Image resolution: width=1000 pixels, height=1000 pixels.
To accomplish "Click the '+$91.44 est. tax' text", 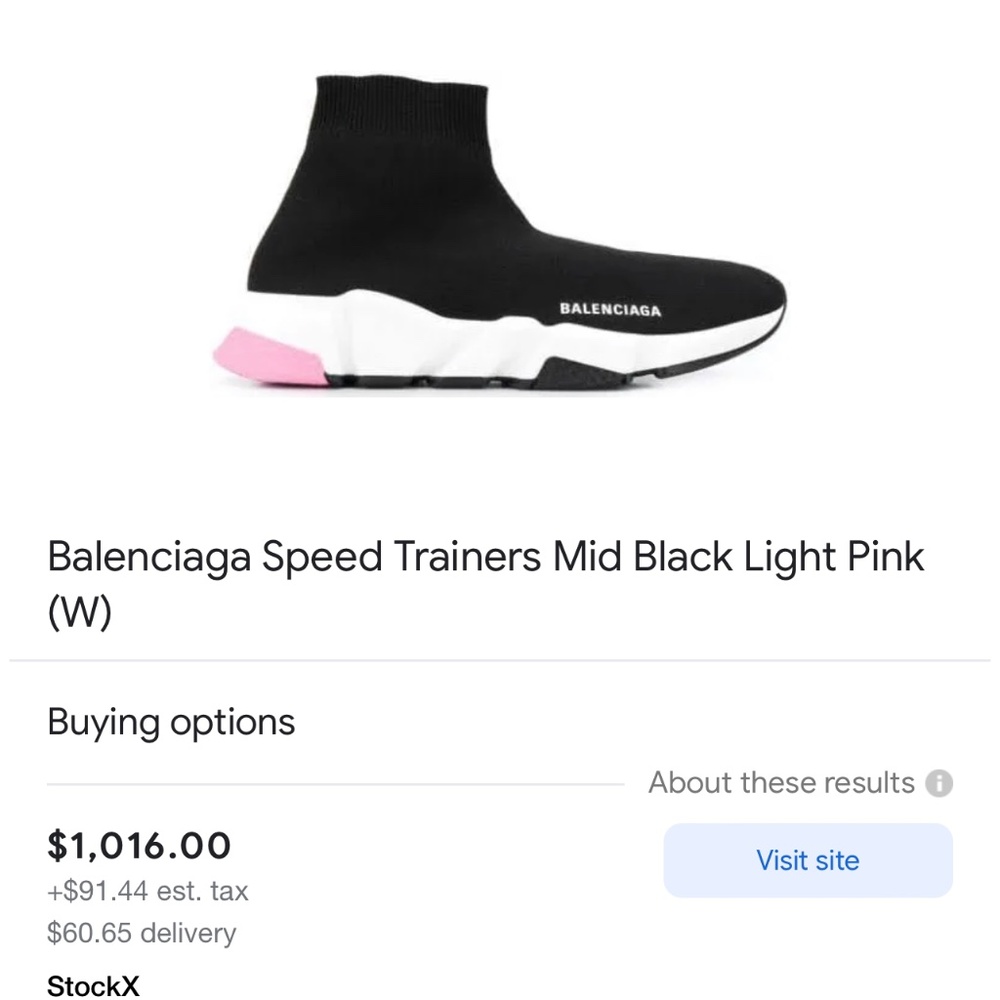I will point(147,891).
